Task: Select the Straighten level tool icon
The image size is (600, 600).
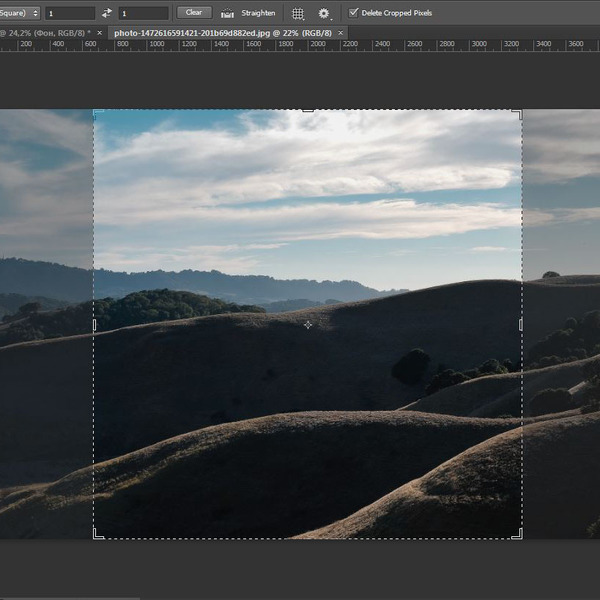Action: click(227, 13)
